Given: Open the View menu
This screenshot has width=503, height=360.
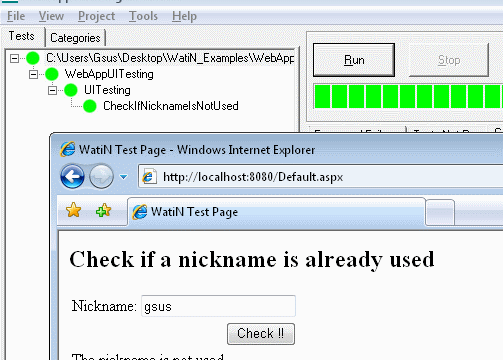Looking at the screenshot, I should click(x=51, y=16).
